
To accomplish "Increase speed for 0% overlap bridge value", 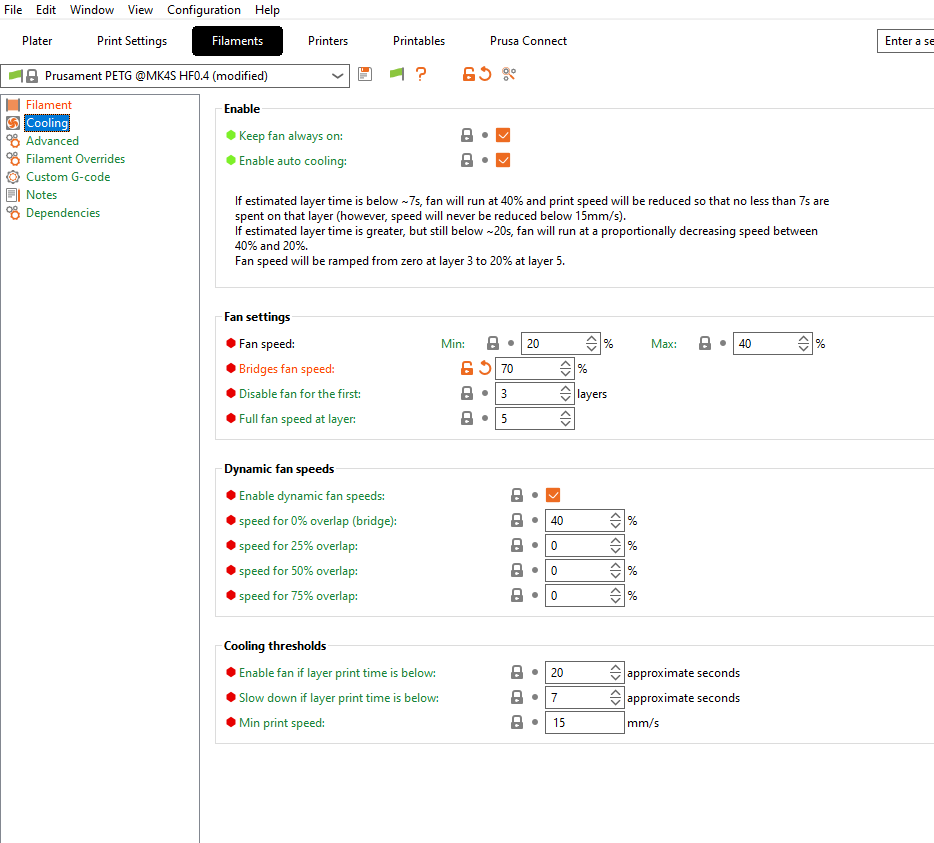I will [x=616, y=515].
